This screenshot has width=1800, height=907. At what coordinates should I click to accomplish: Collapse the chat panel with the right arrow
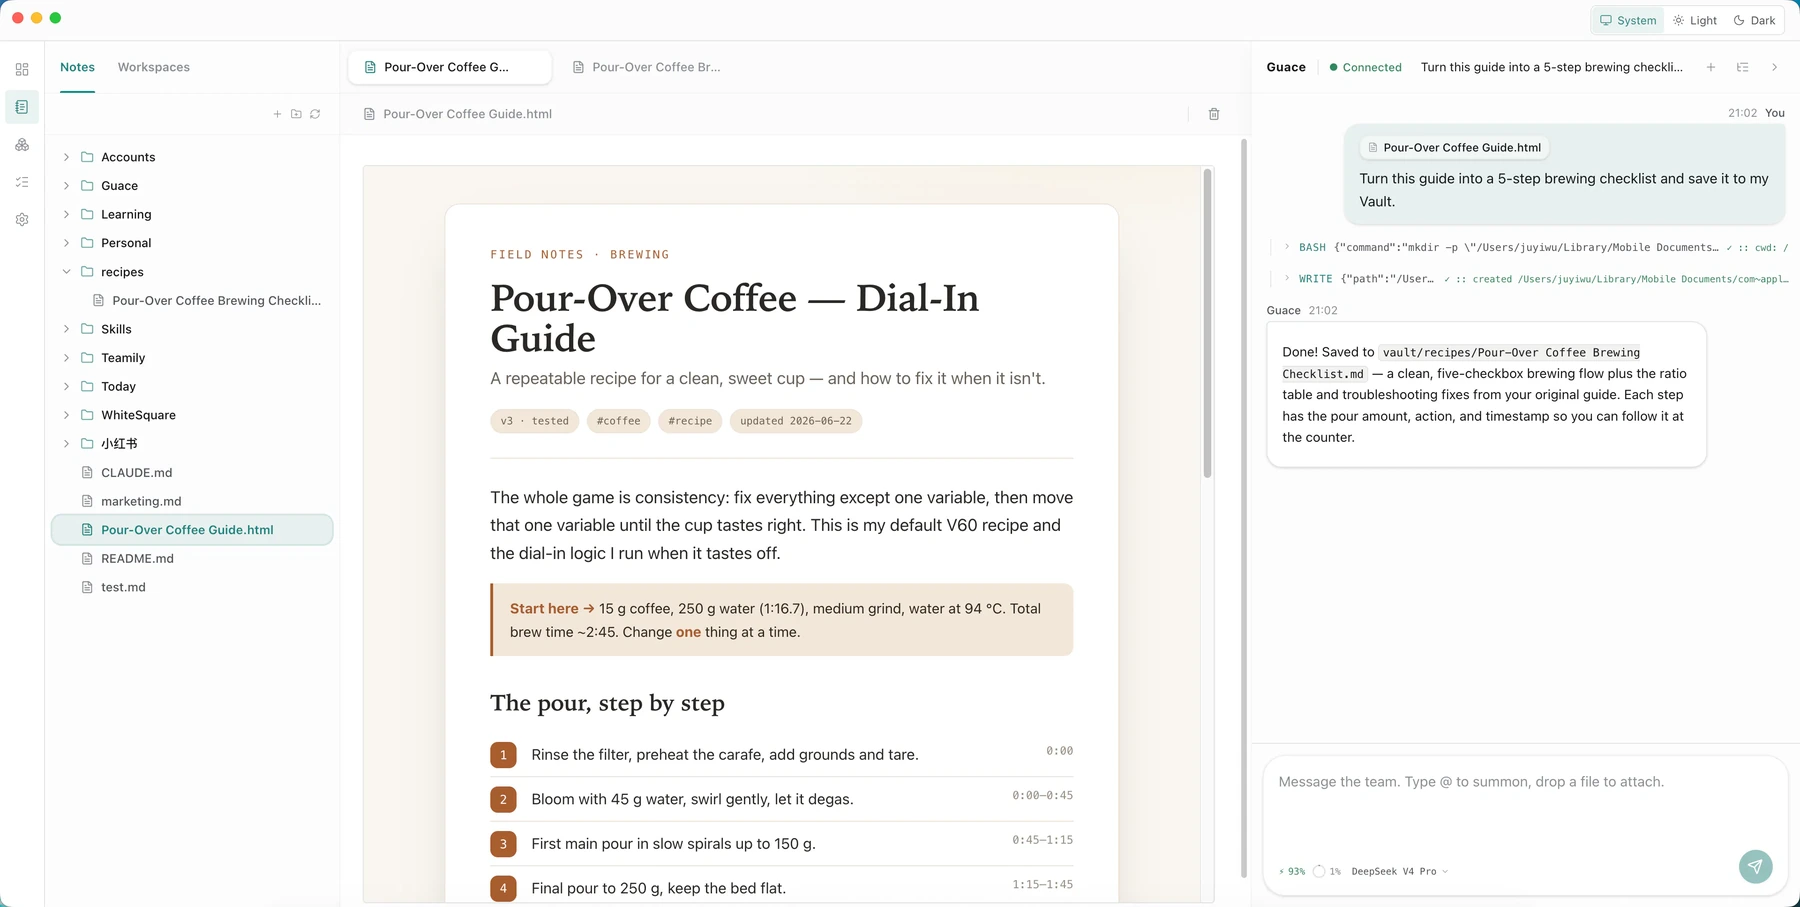pos(1775,67)
